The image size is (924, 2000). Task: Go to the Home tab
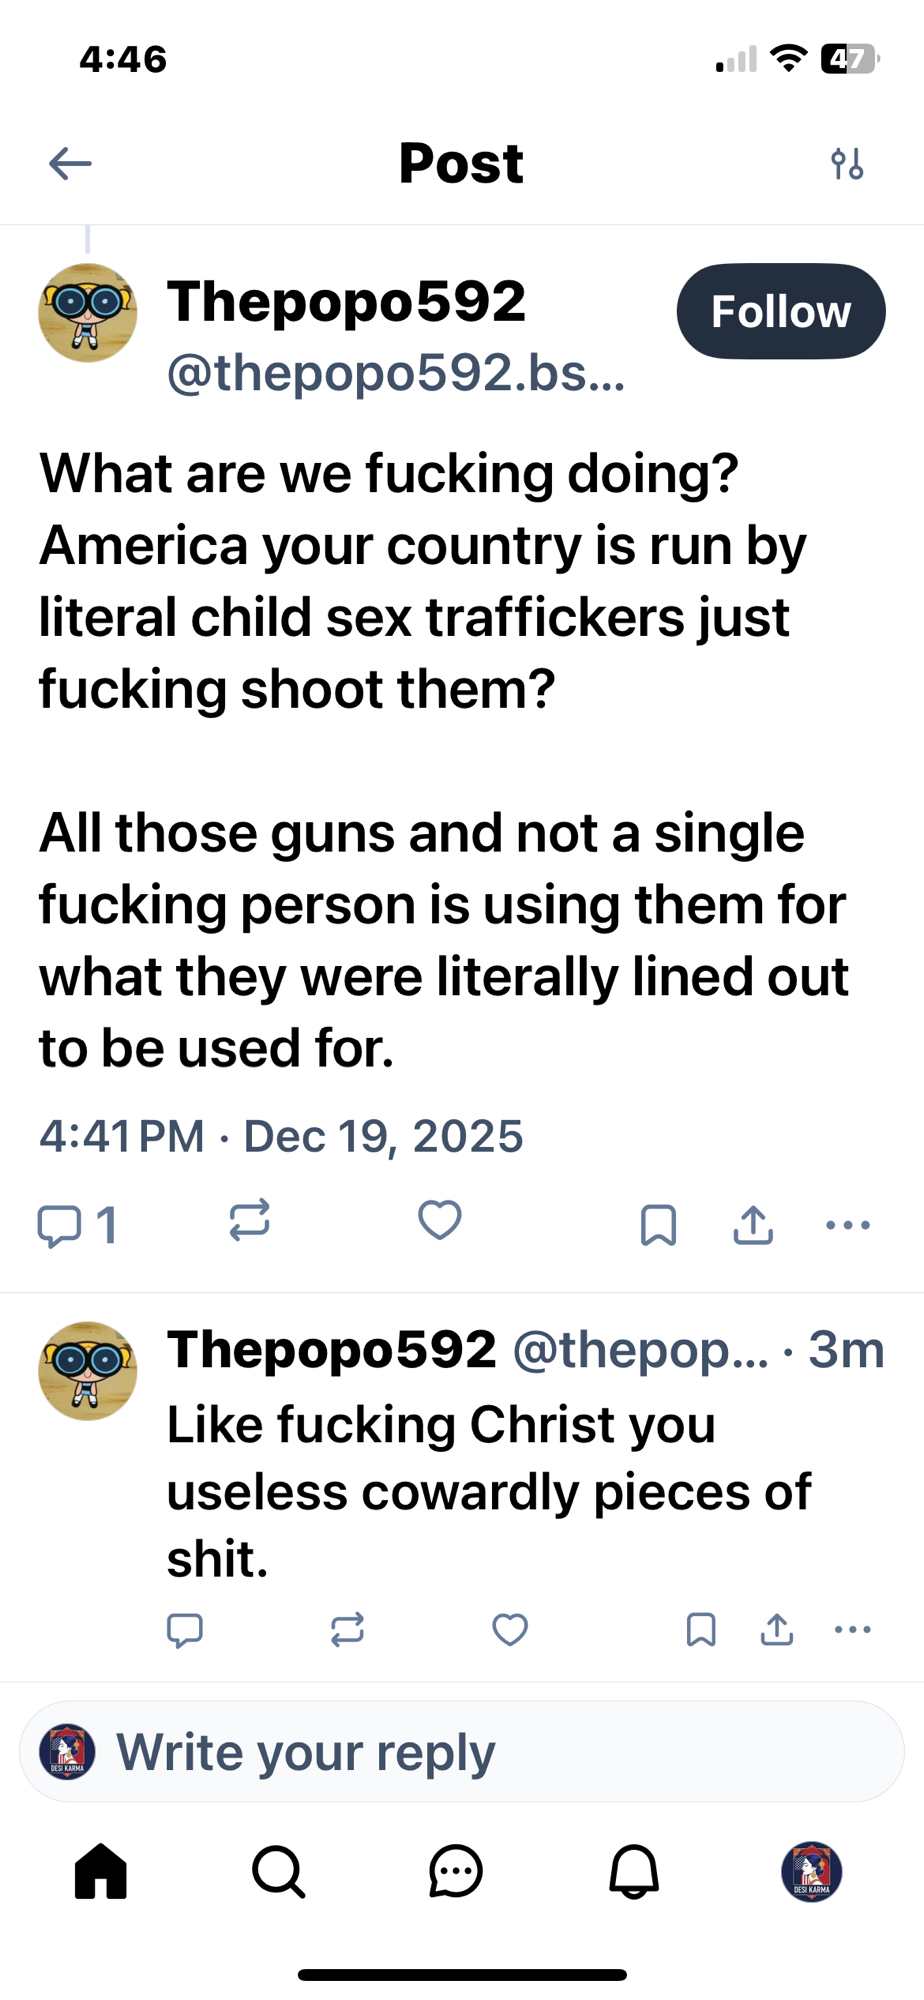(x=101, y=1871)
